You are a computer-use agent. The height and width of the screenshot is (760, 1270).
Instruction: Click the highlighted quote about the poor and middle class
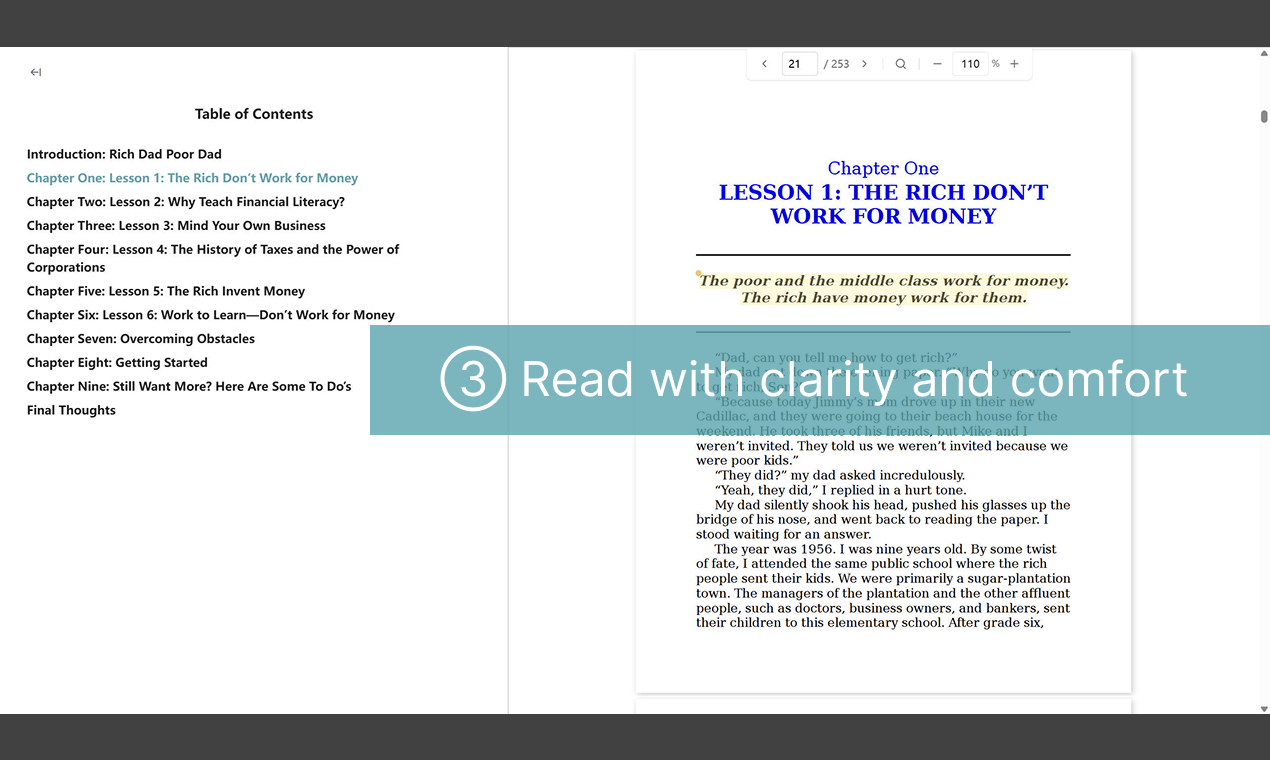click(x=883, y=289)
